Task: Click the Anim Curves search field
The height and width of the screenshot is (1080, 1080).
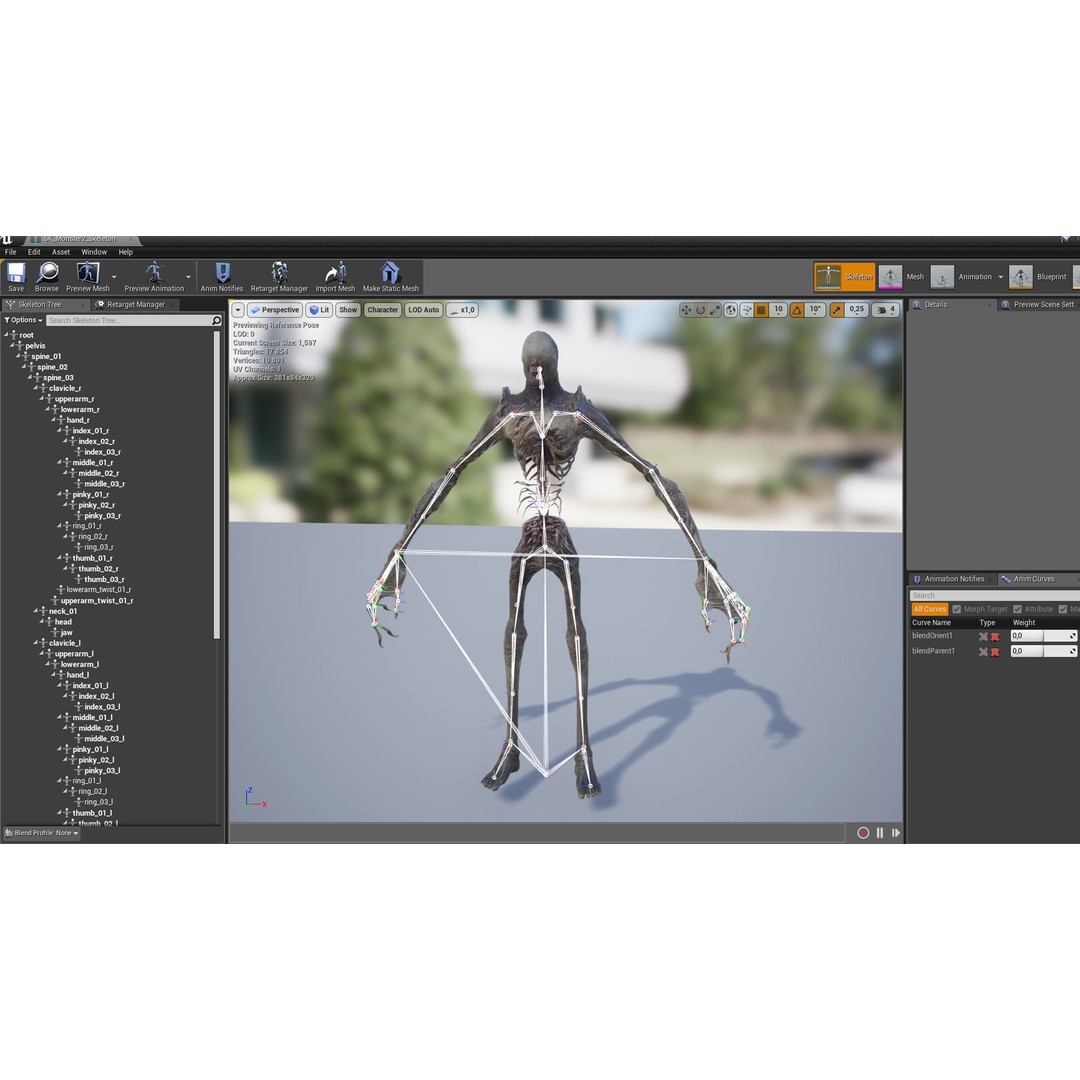Action: [x=994, y=595]
